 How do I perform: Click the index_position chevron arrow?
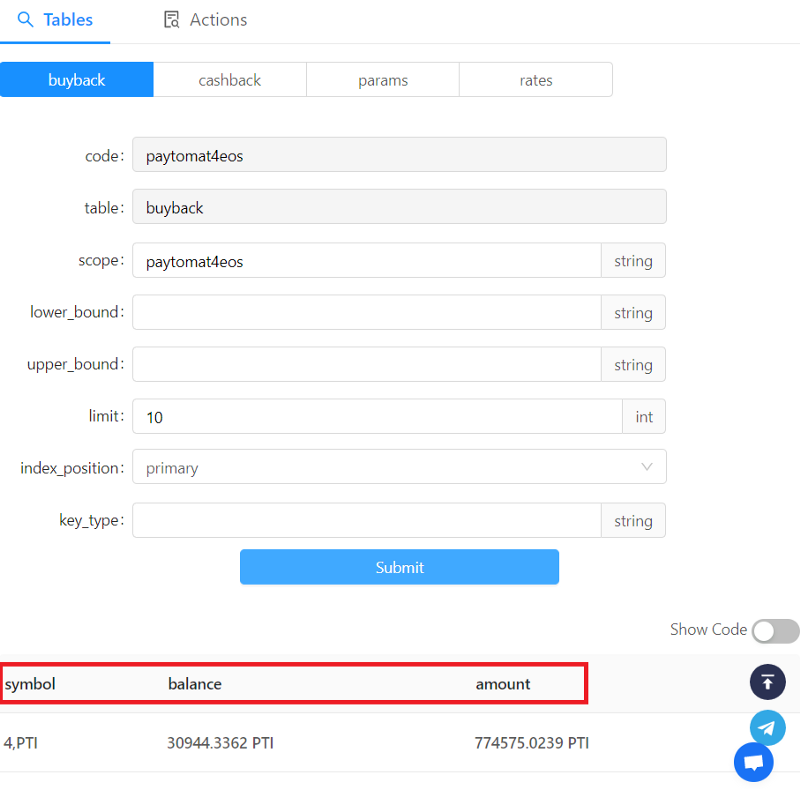coord(646,467)
